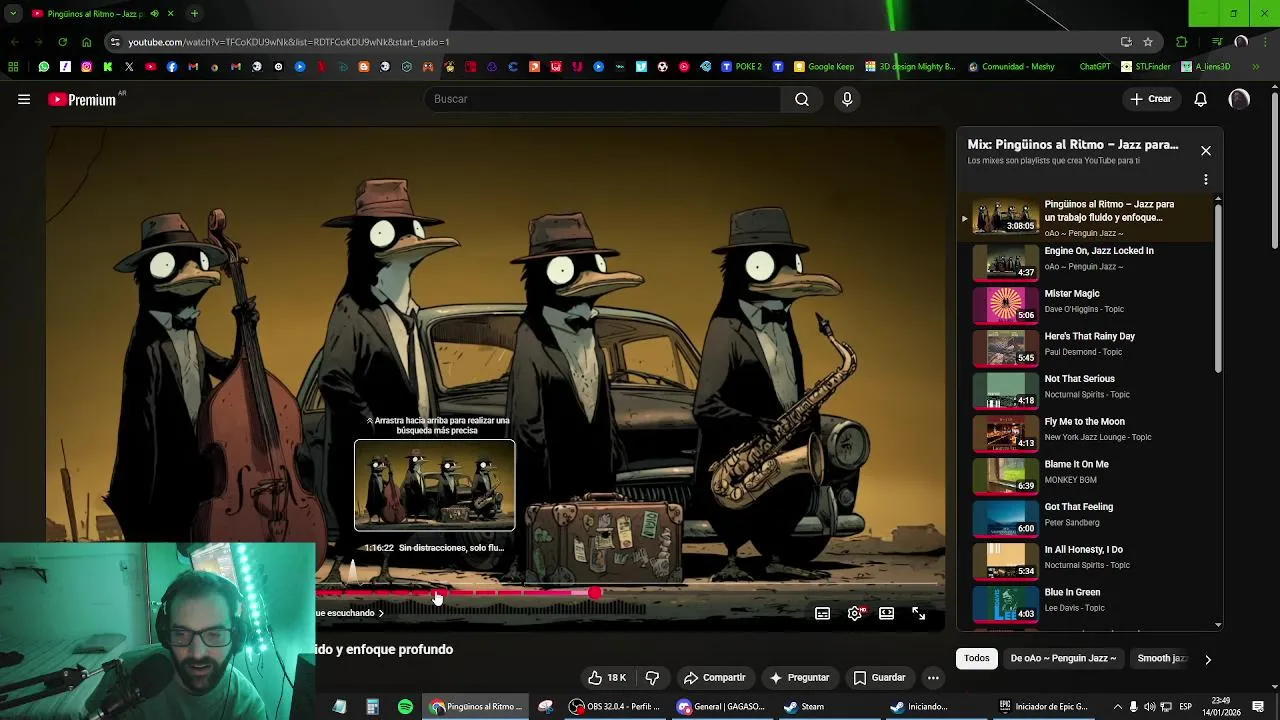The width and height of the screenshot is (1280, 720).
Task: Open the YouTube guide hamburger menu
Action: pos(24,99)
